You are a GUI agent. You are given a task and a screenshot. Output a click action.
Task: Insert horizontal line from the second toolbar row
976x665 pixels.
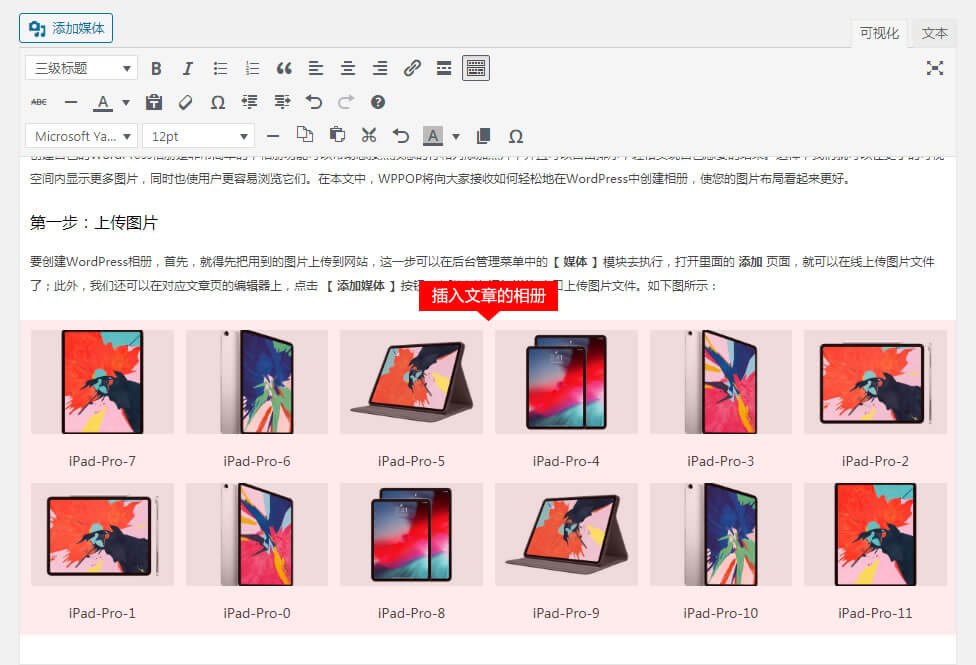[x=71, y=102]
